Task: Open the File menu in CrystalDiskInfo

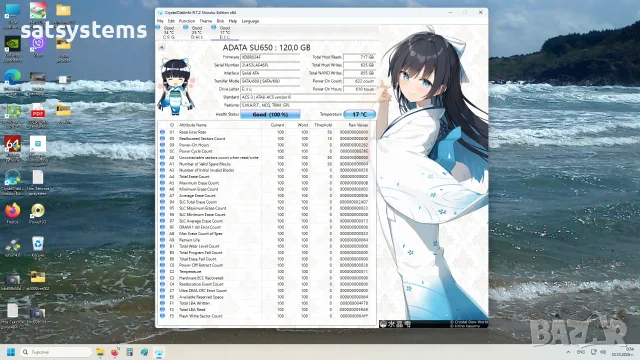Action: click(x=160, y=21)
